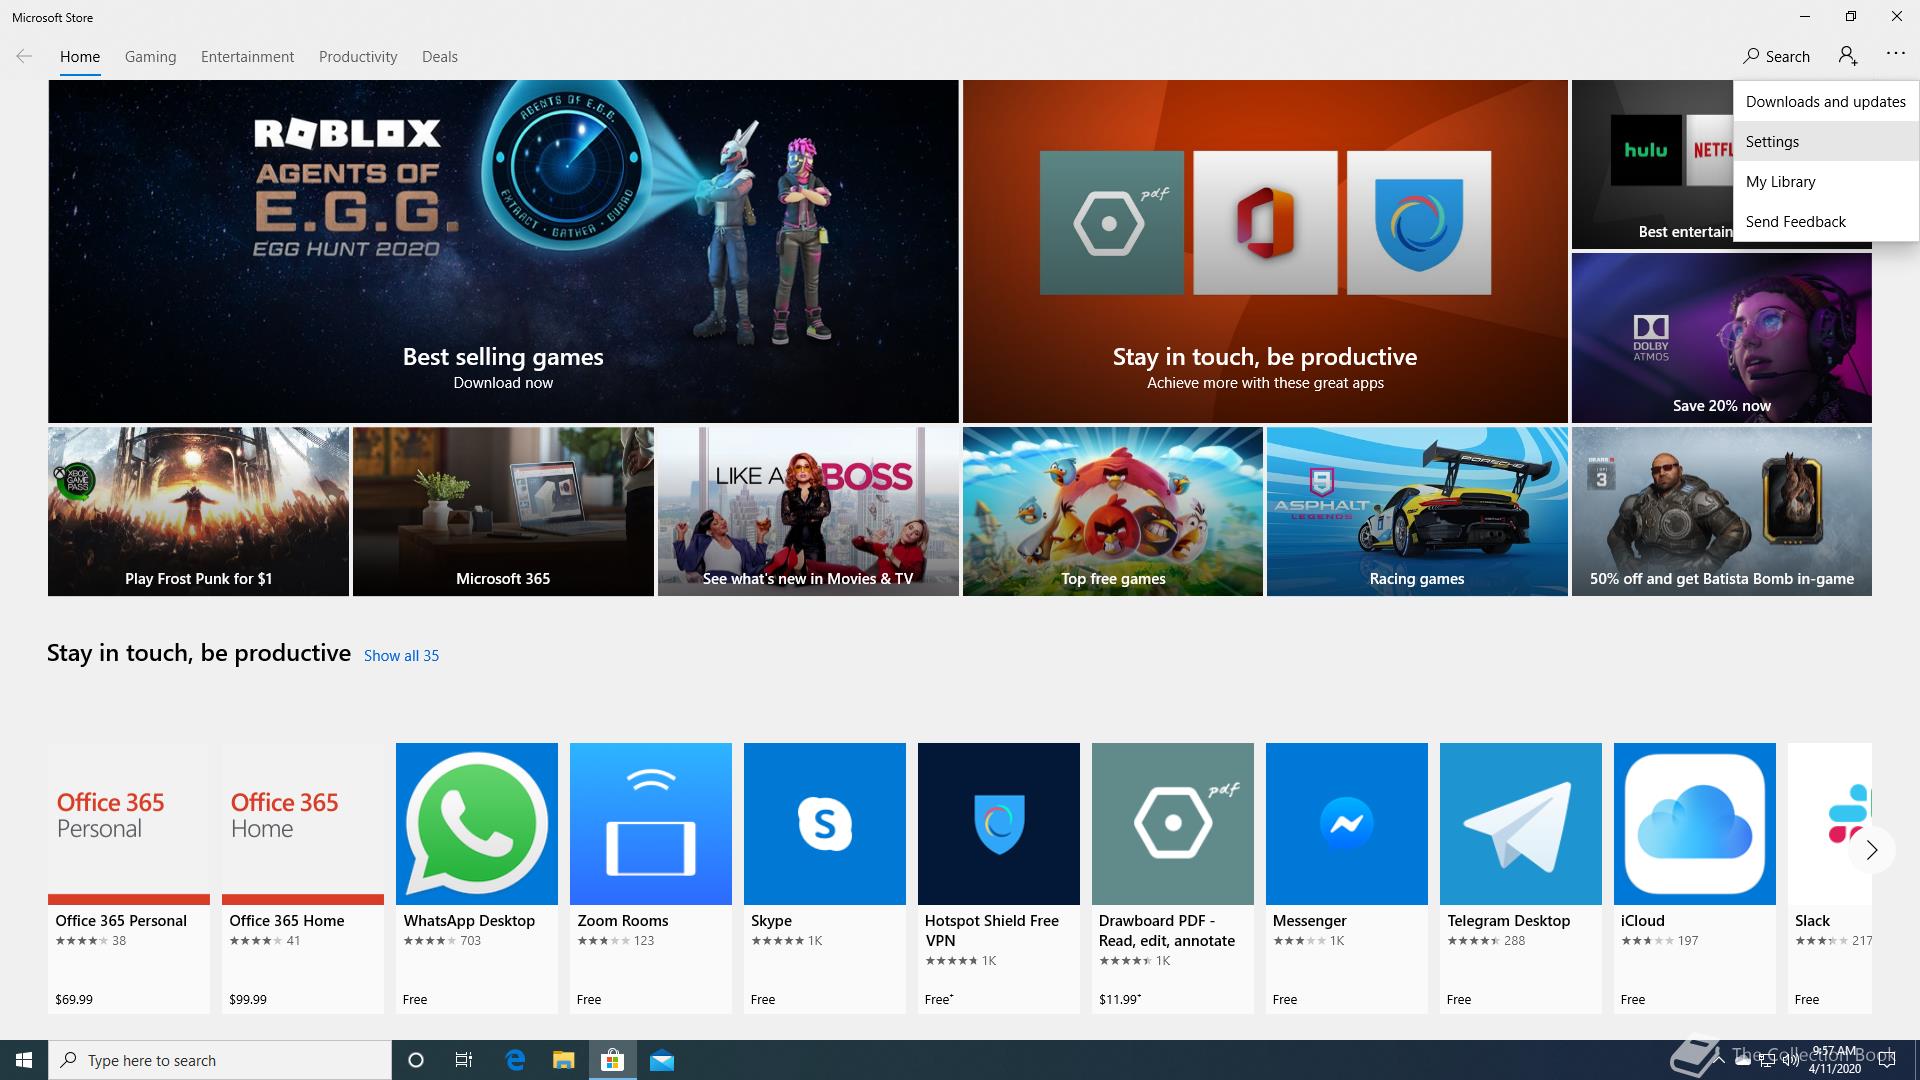Click the 'Telegram Desktop' app name
The width and height of the screenshot is (1920, 1080).
pos(1508,921)
